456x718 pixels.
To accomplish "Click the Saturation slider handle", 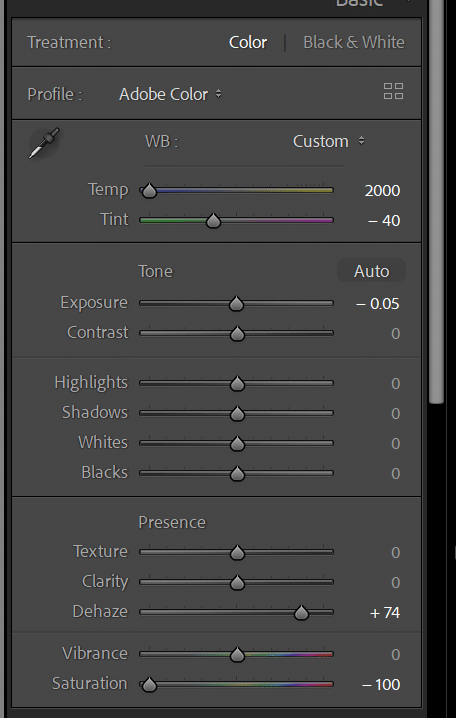I will pyautogui.click(x=149, y=685).
